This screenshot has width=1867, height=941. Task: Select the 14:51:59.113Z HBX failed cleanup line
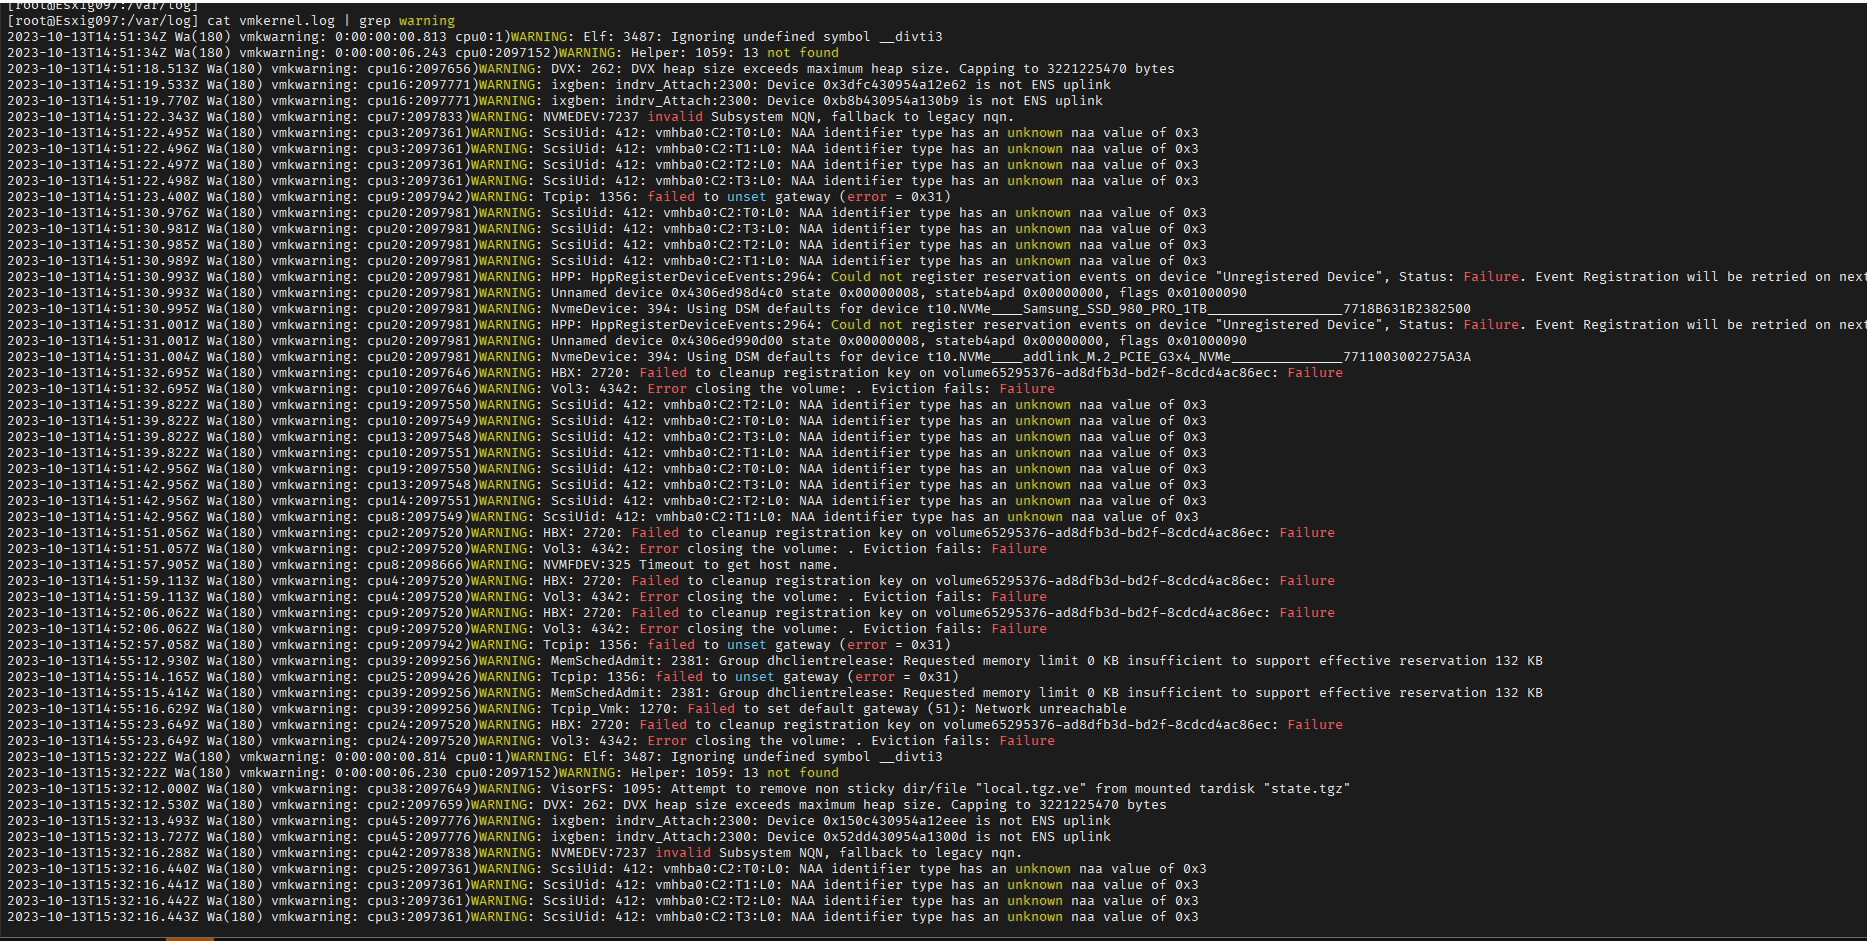coord(671,581)
